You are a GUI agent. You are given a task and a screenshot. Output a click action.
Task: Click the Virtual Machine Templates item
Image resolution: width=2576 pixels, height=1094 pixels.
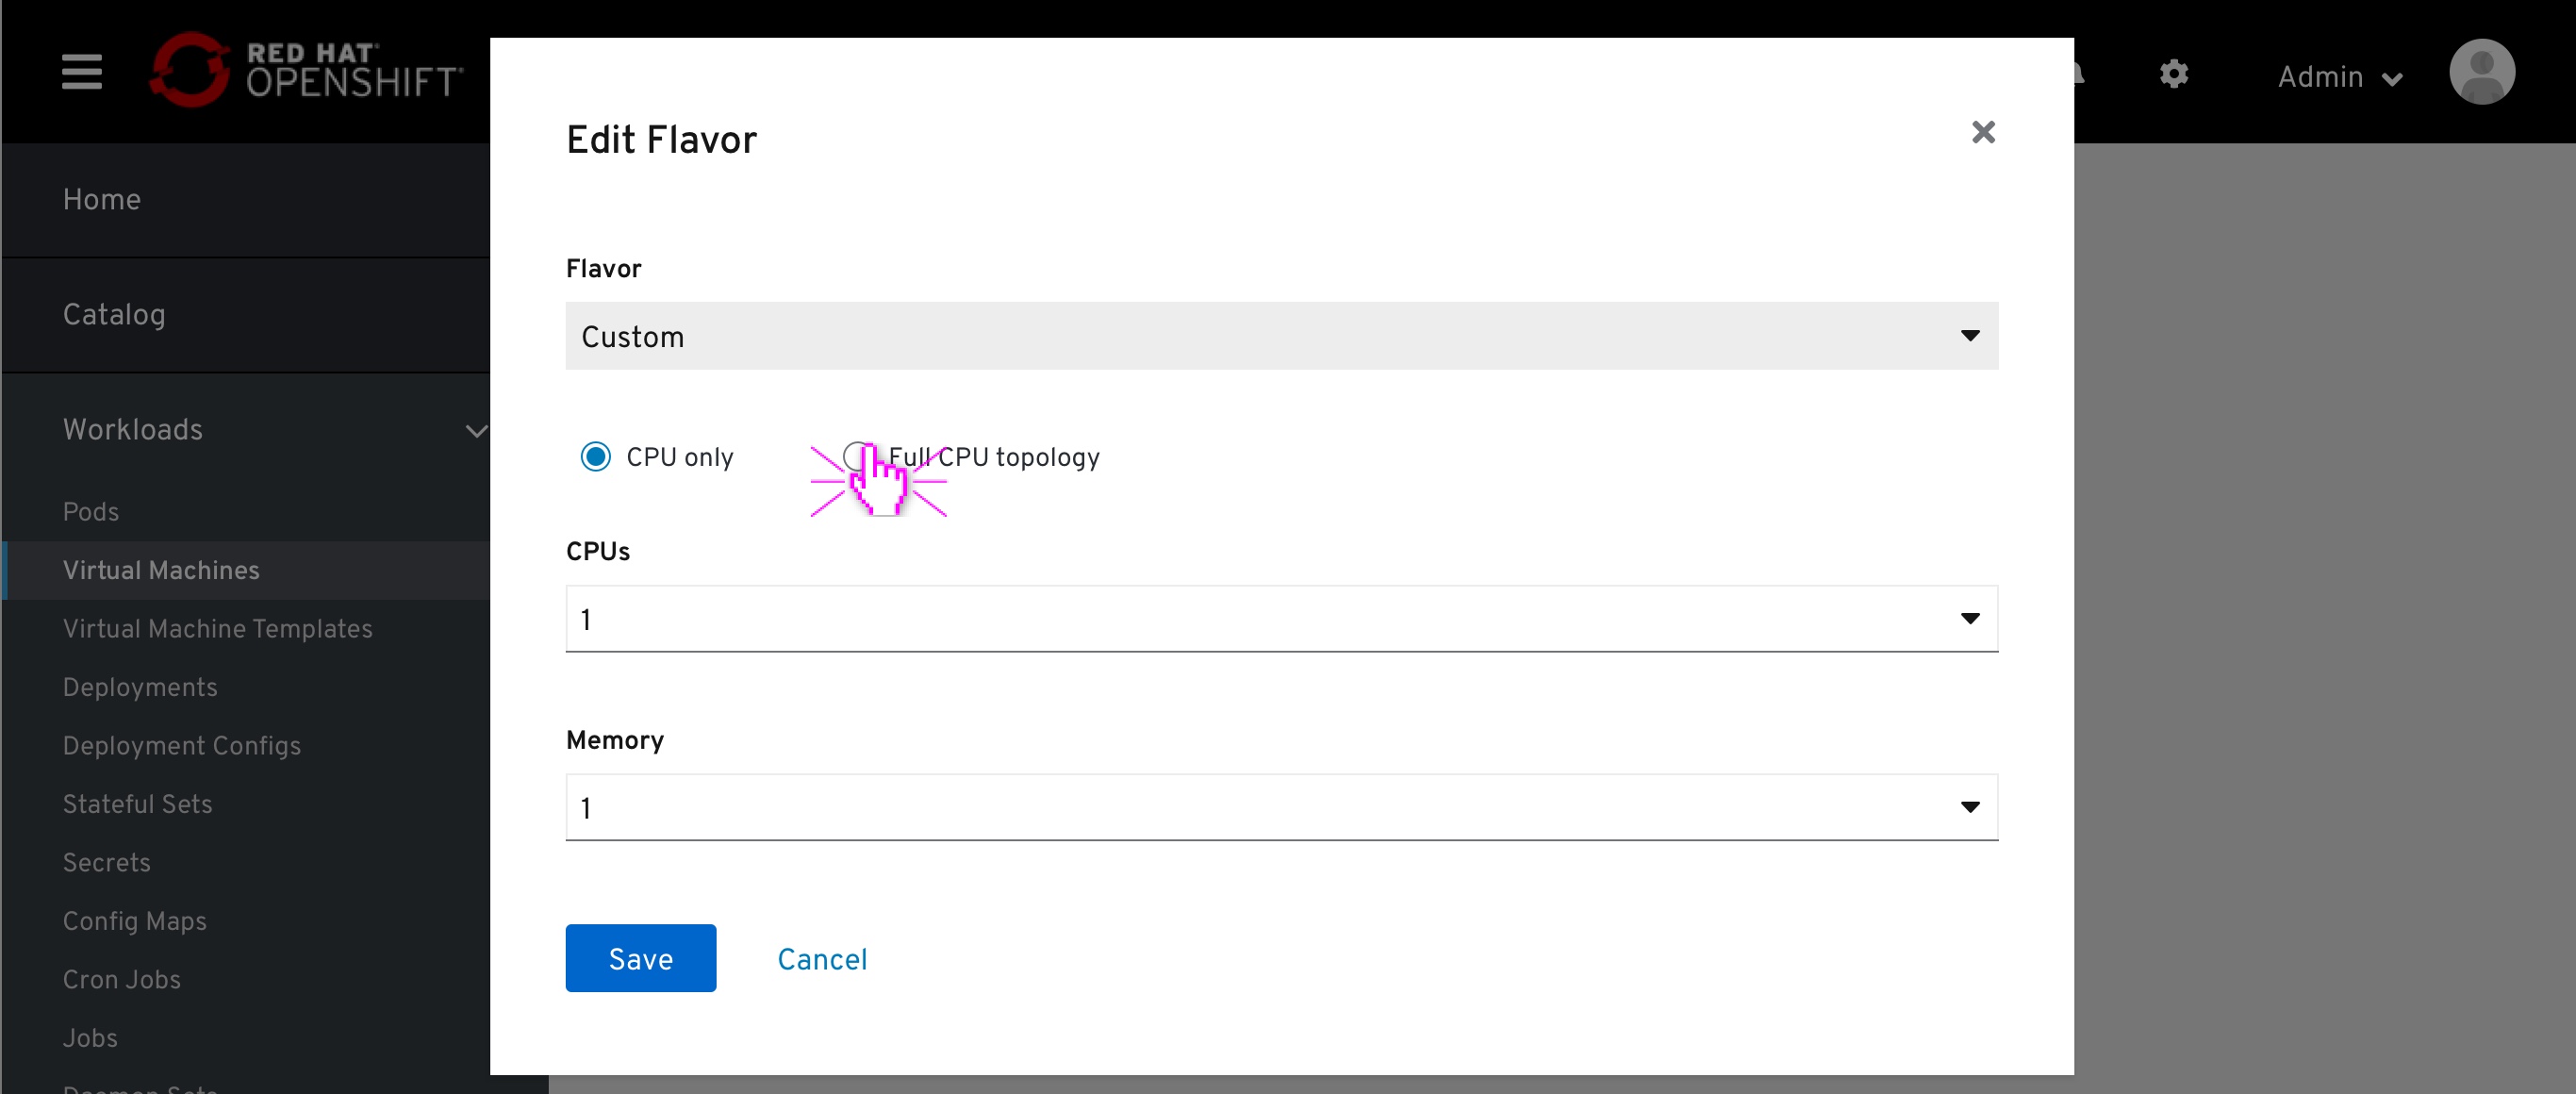click(x=219, y=627)
